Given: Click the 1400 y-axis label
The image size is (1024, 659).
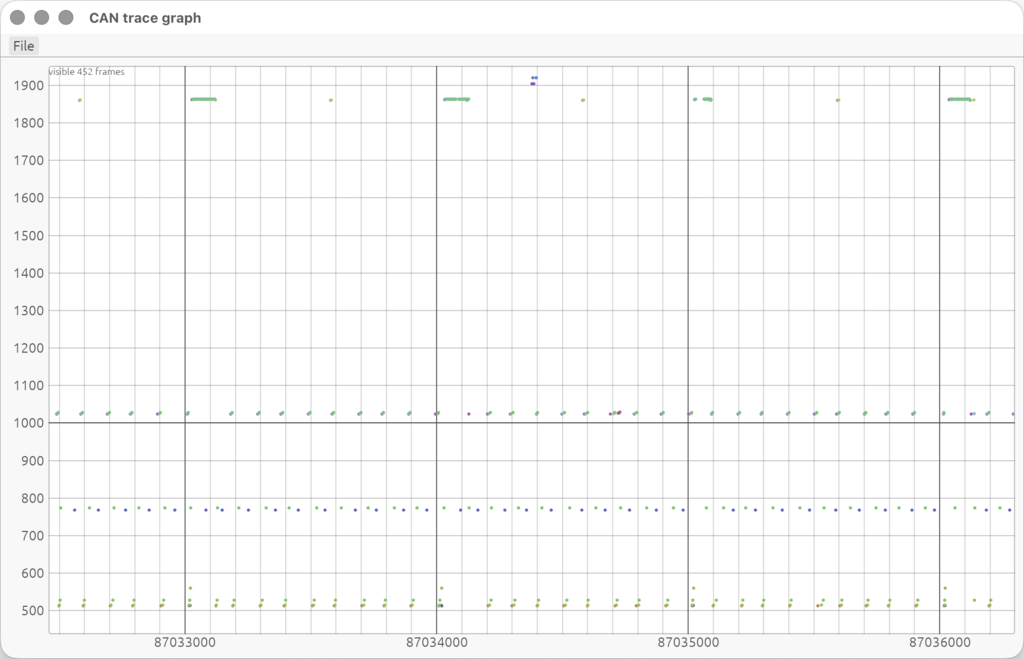Looking at the screenshot, I should tap(29, 273).
